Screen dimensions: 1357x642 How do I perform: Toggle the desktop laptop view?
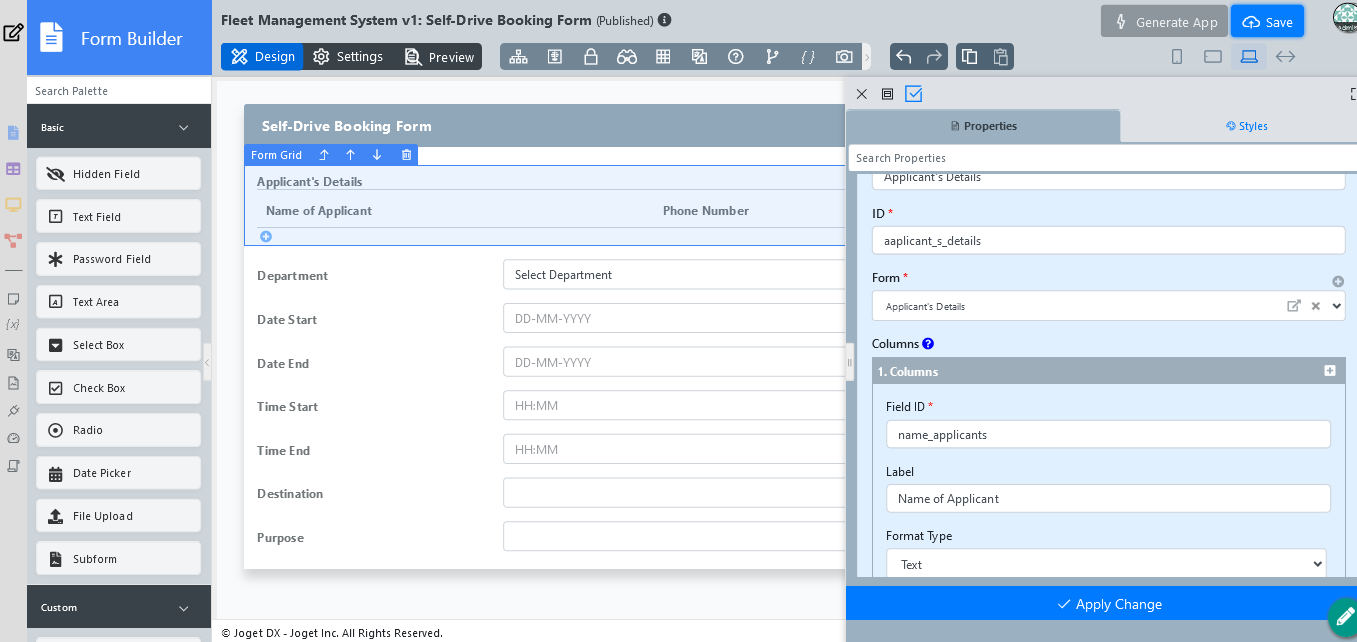coord(1249,57)
